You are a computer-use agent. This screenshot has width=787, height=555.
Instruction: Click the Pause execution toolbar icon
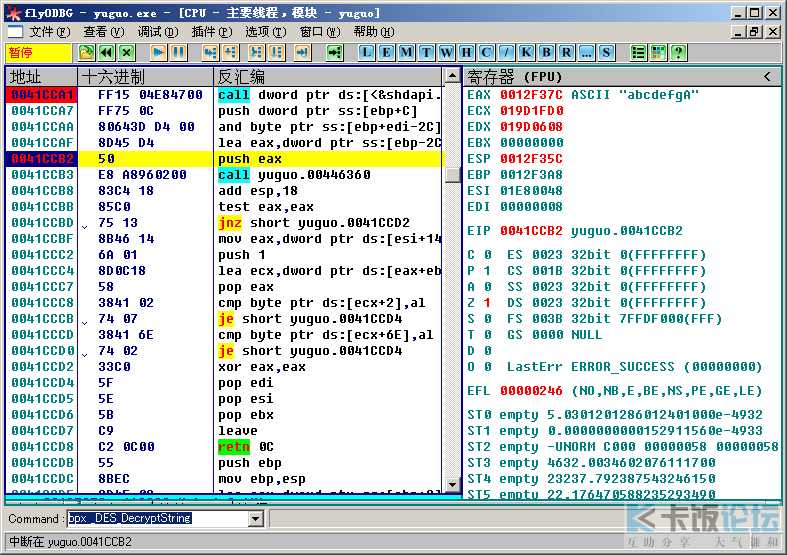tap(178, 52)
